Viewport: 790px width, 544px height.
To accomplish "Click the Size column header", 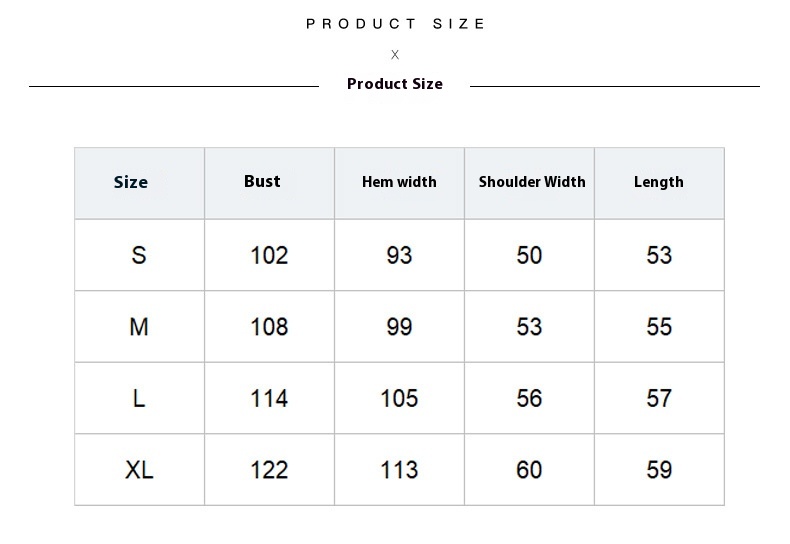I will pyautogui.click(x=131, y=182).
